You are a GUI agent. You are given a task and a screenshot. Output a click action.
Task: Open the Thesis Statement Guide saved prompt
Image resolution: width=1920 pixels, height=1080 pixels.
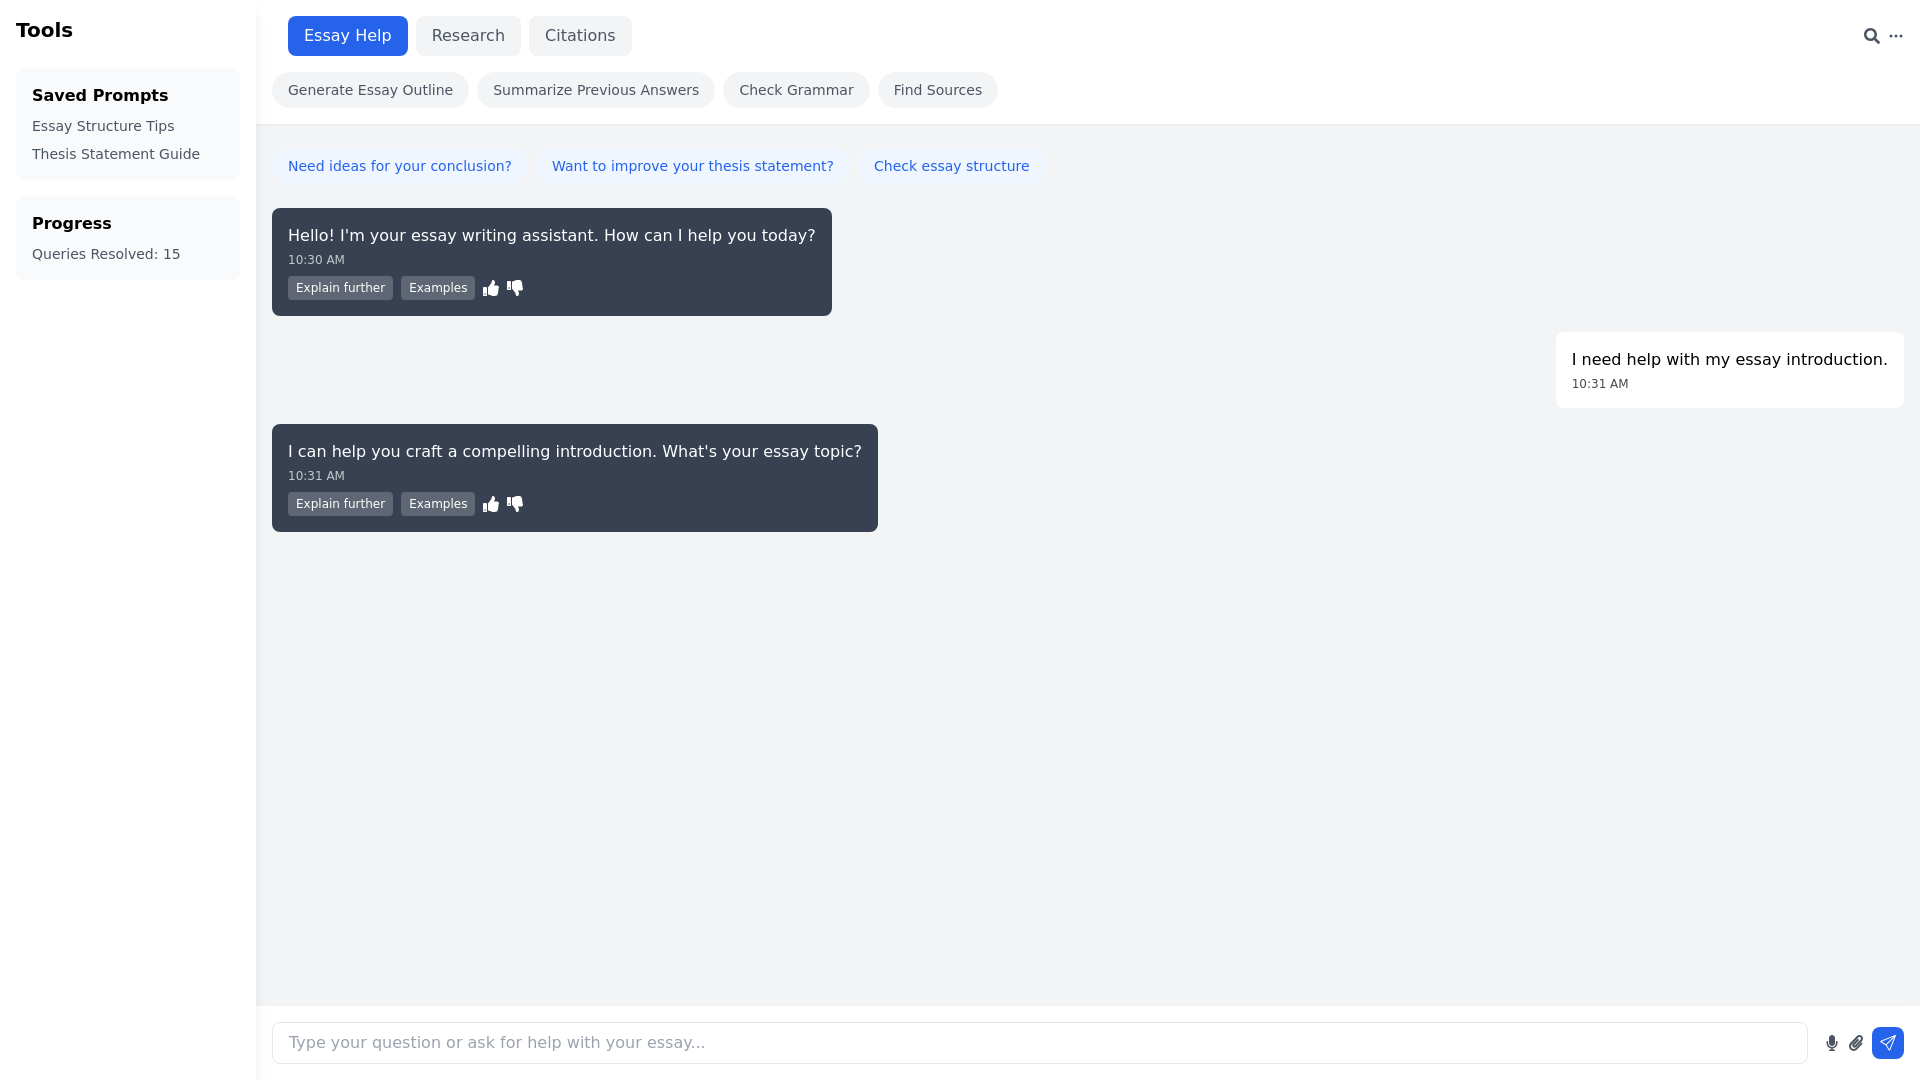115,153
